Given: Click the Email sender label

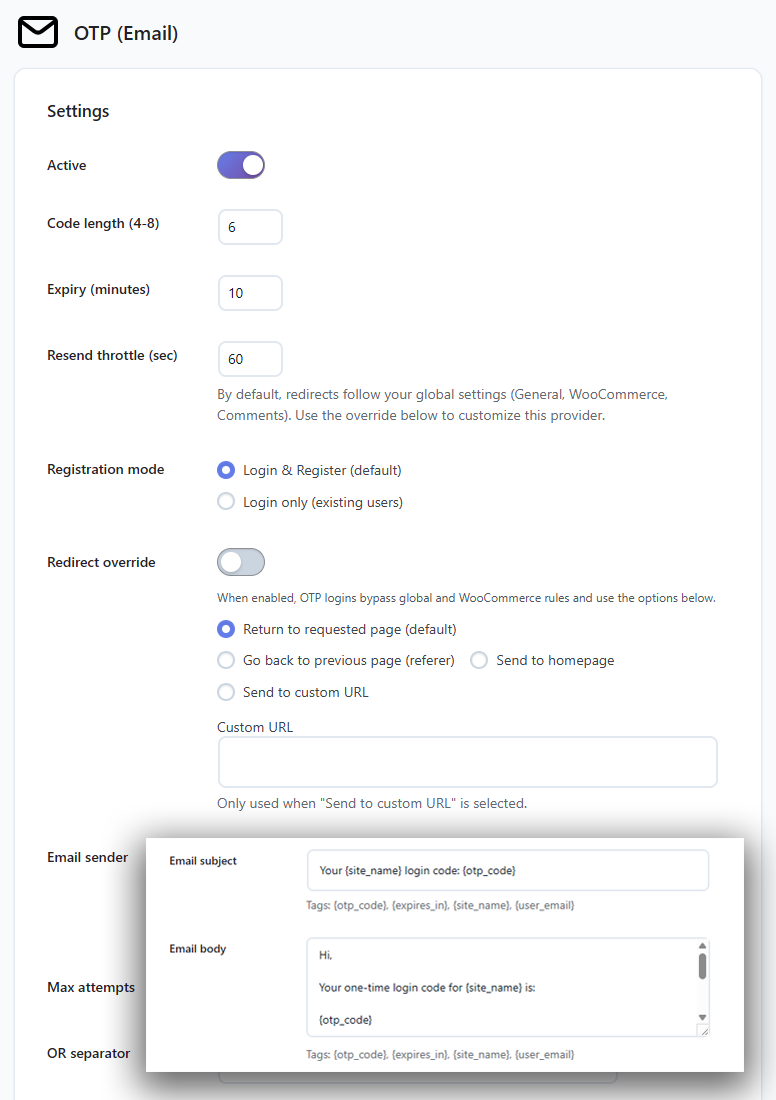Looking at the screenshot, I should 88,857.
